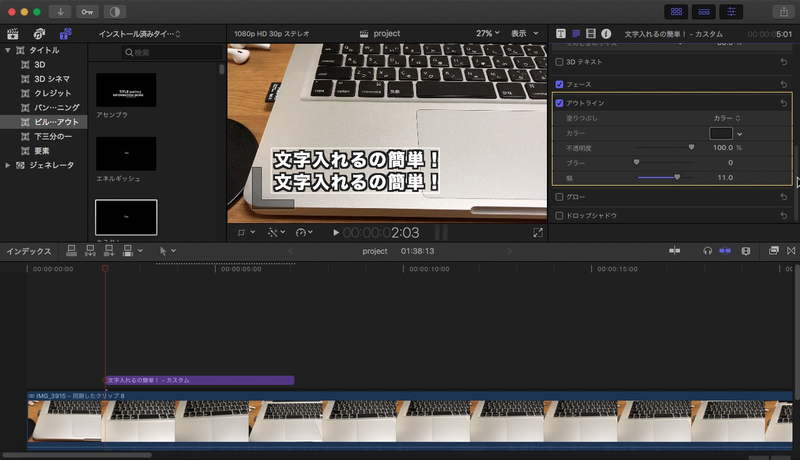
Task: Reset the ドロップシャドウ section arrow
Action: [x=784, y=216]
